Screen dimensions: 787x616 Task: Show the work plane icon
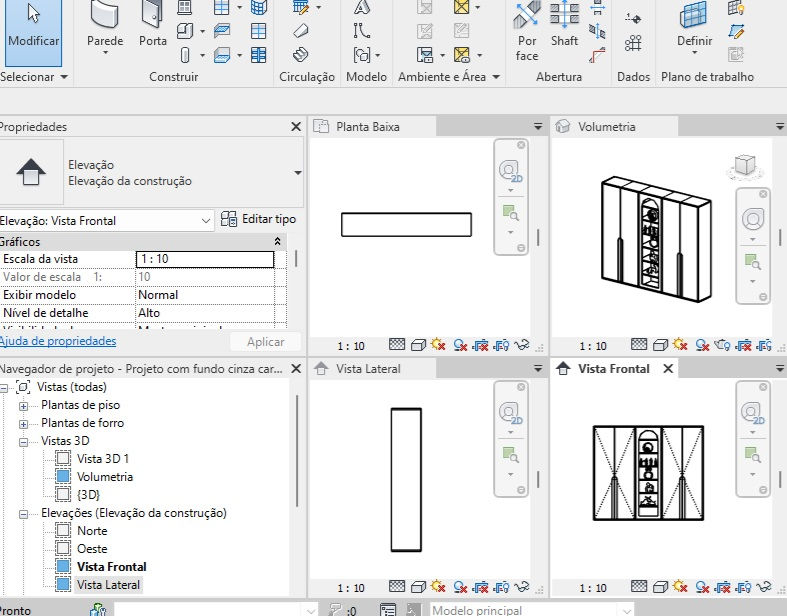pyautogui.click(x=736, y=7)
